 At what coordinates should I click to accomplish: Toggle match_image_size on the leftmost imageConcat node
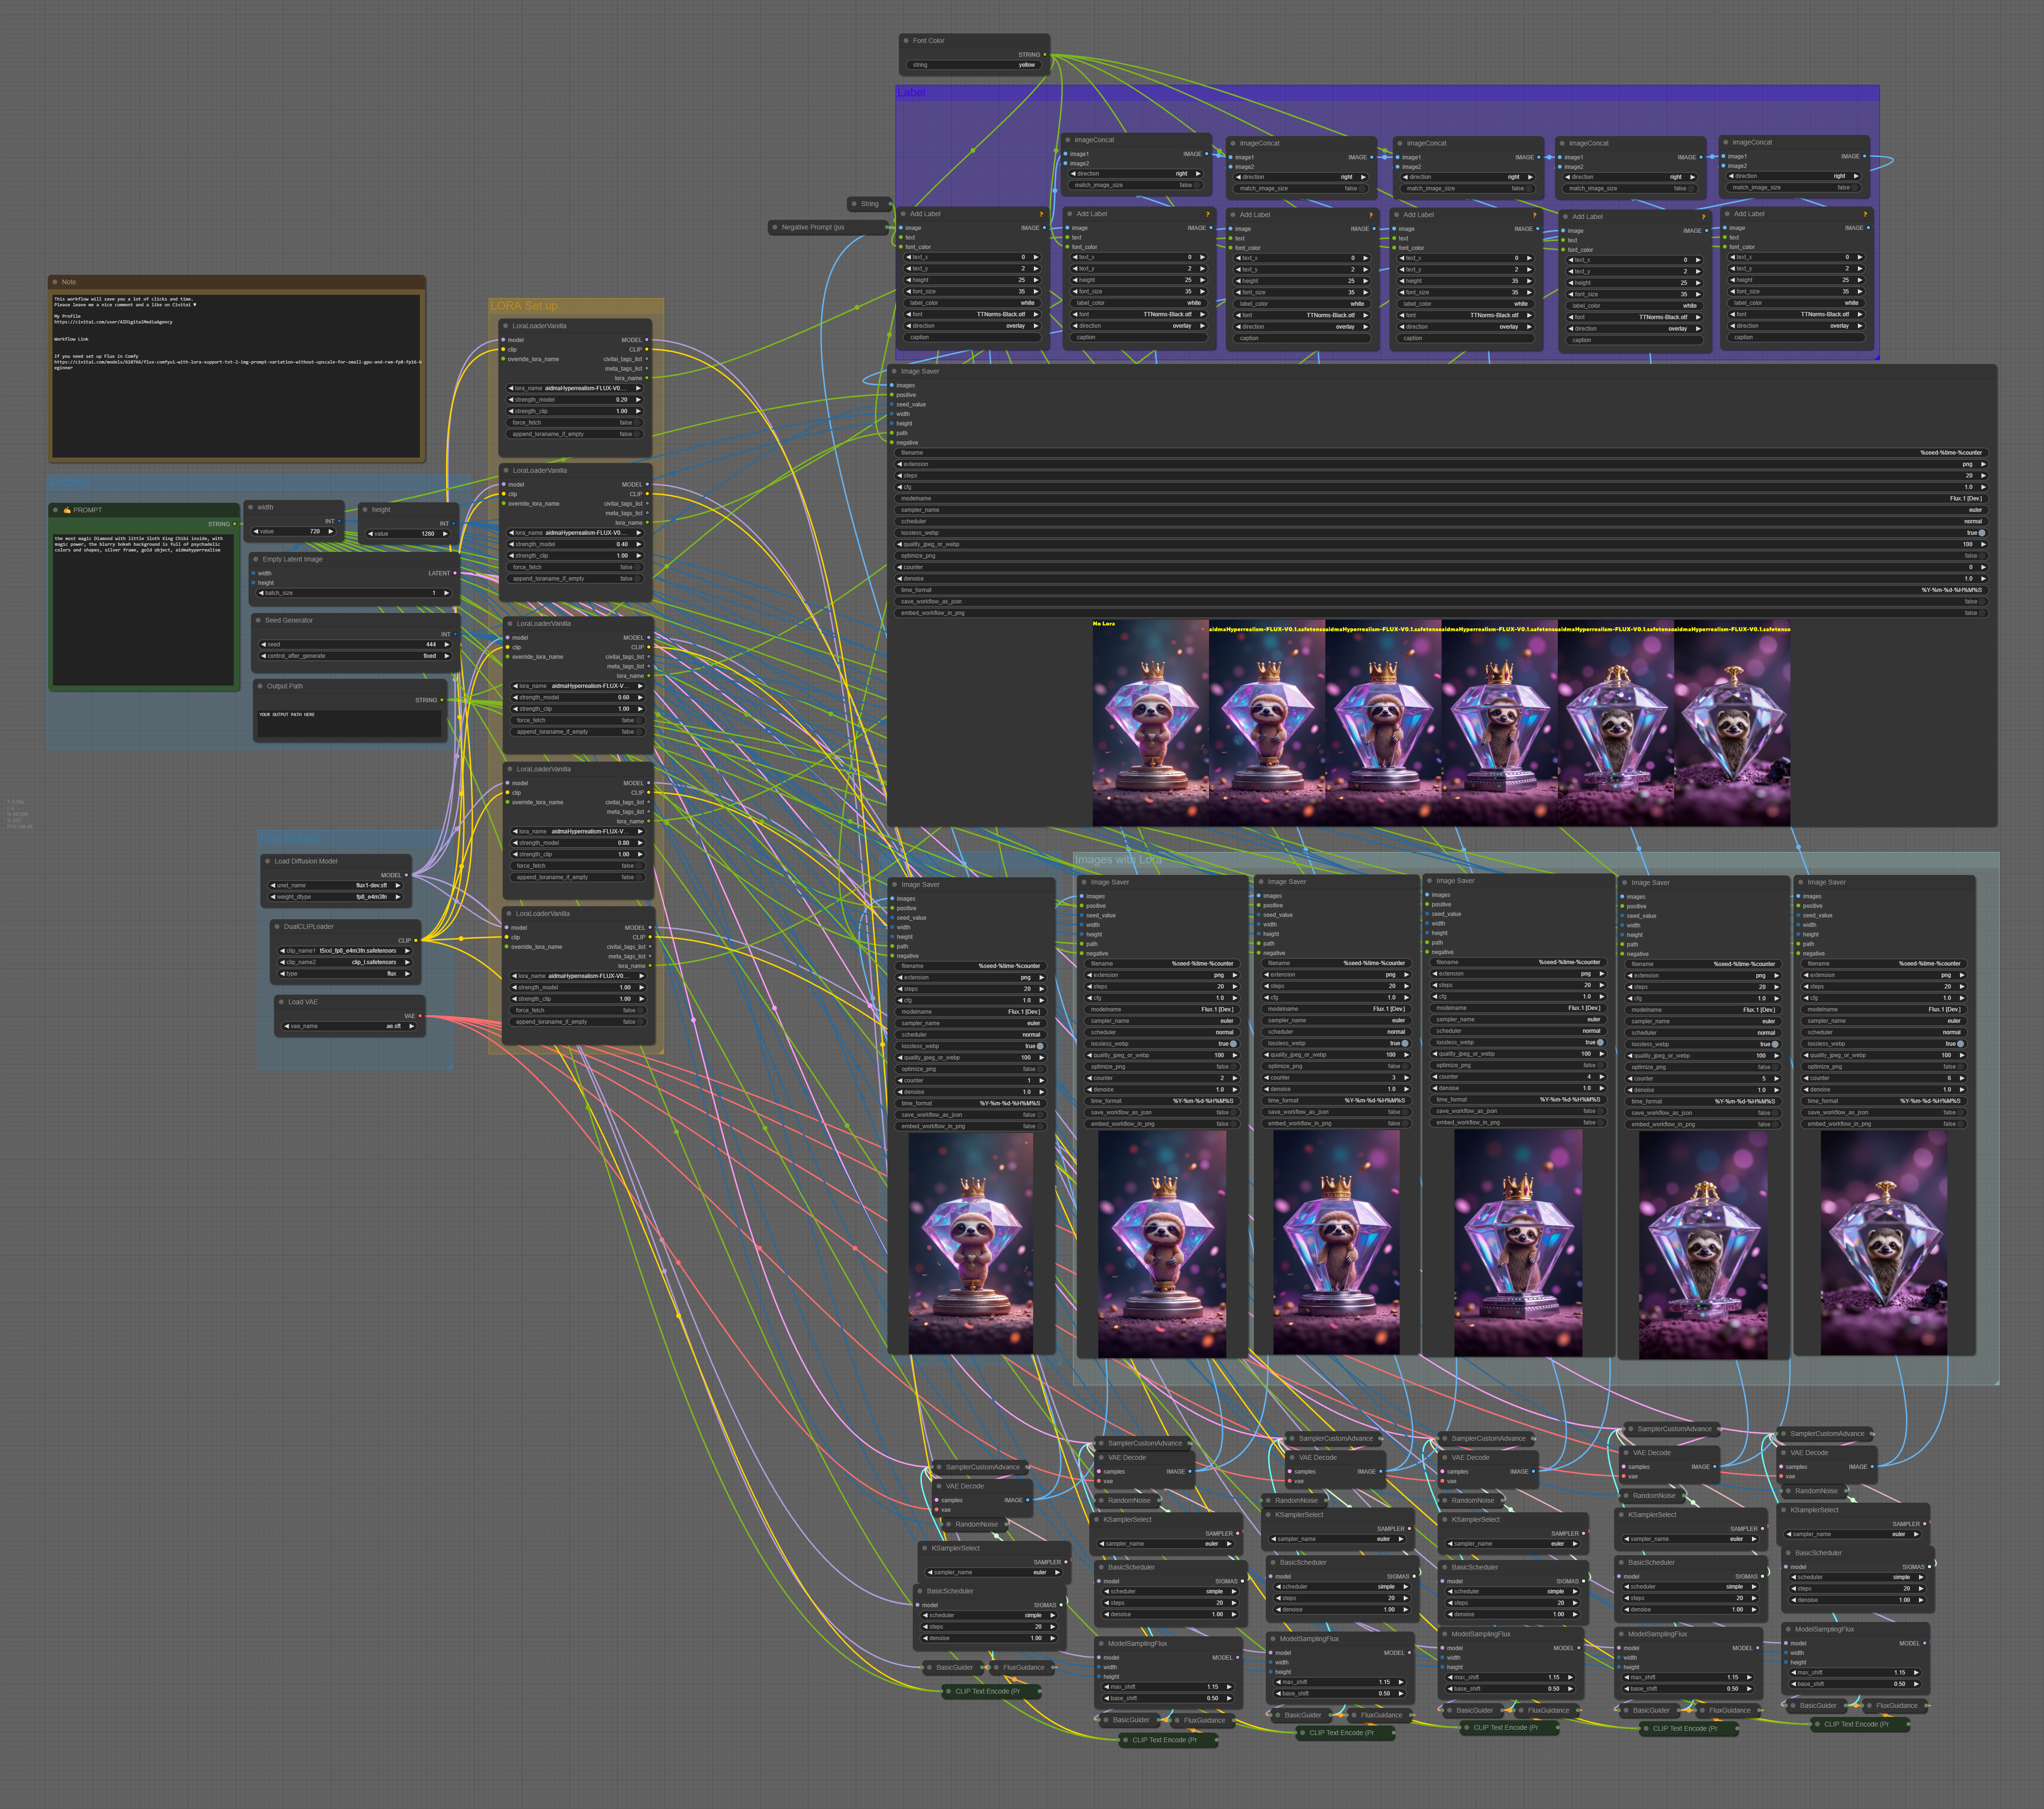point(1196,185)
